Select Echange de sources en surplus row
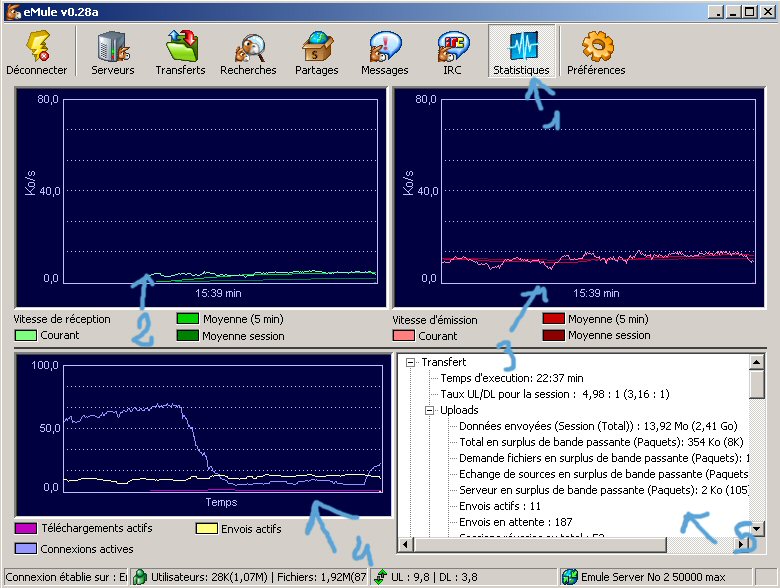 pos(603,474)
